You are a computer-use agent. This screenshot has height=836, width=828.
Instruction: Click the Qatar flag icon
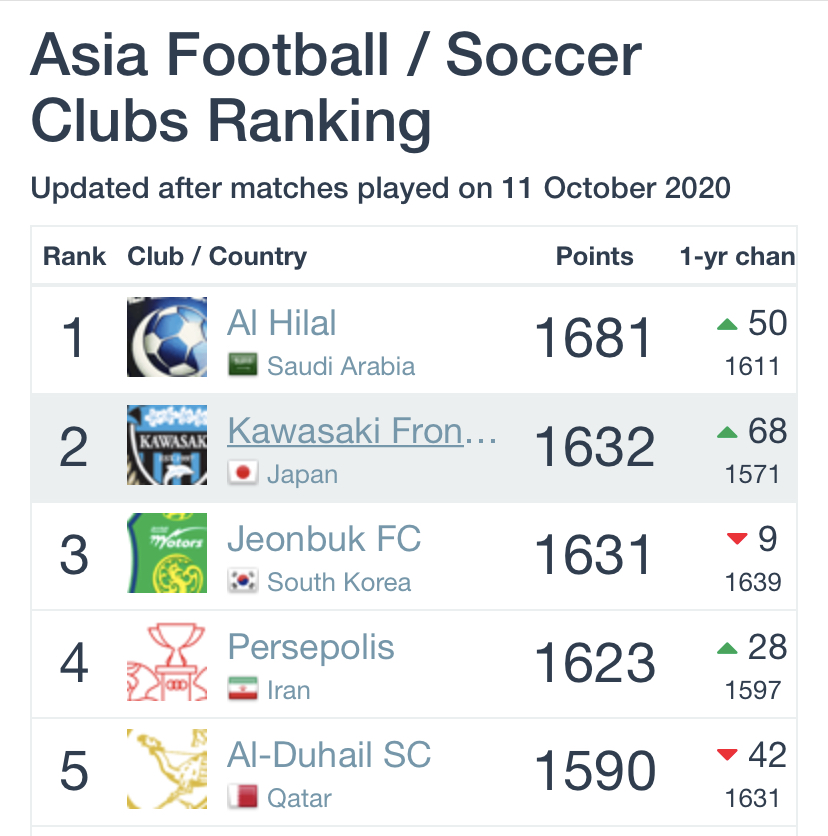point(243,797)
